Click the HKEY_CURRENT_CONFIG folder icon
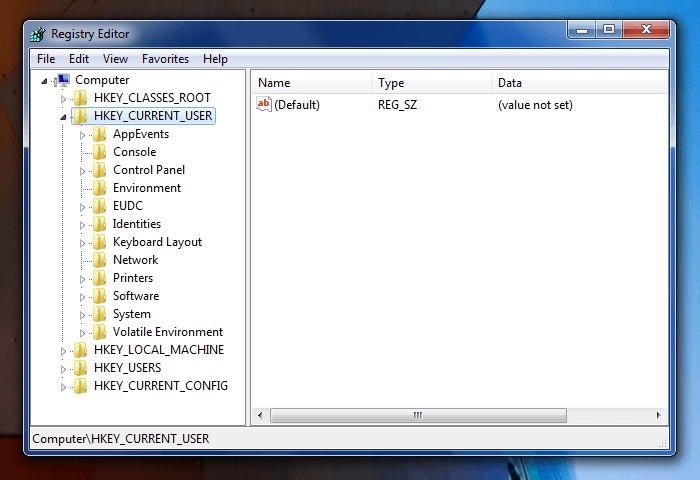Image resolution: width=700 pixels, height=480 pixels. point(80,386)
